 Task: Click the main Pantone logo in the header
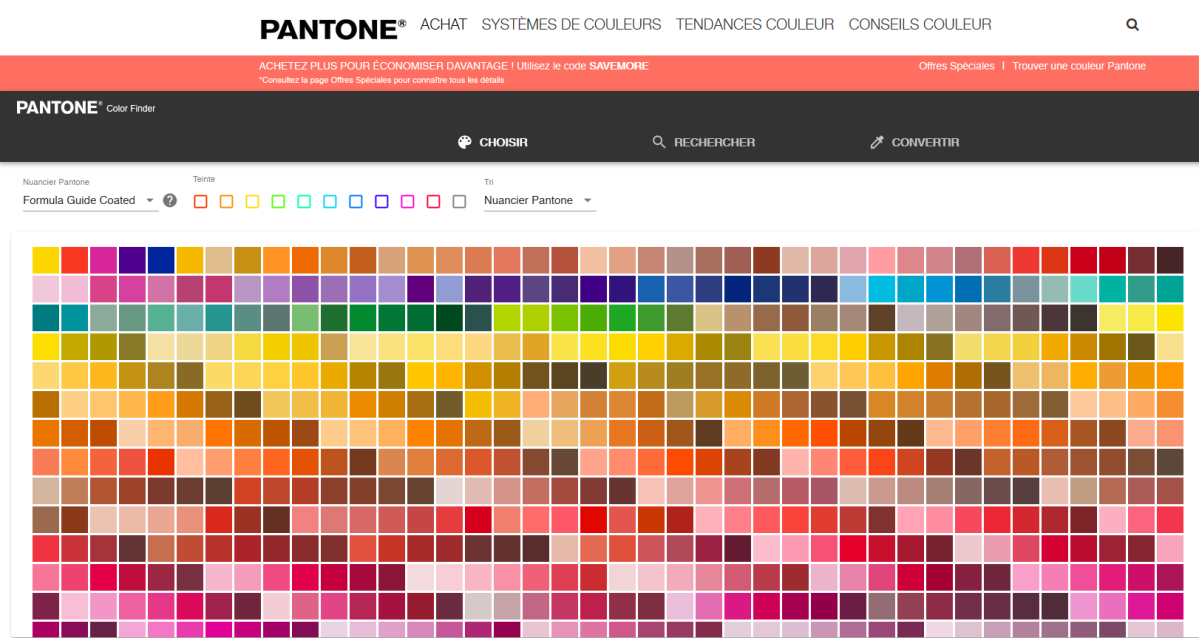332,27
